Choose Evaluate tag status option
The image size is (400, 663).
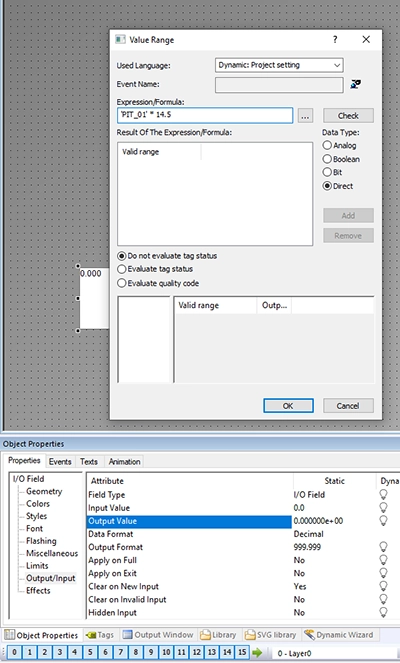click(x=155, y=269)
